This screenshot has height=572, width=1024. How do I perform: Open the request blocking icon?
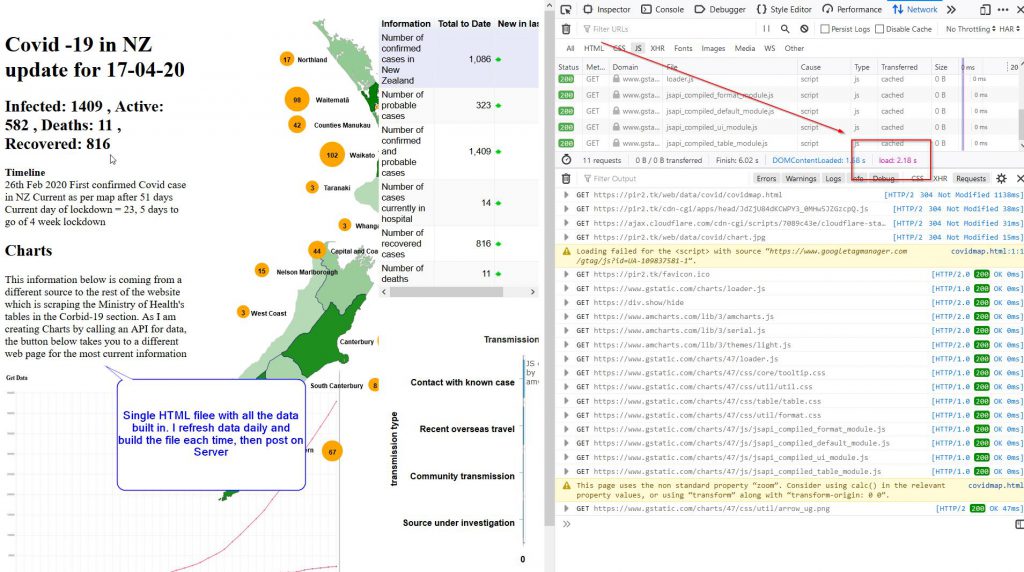tap(804, 29)
